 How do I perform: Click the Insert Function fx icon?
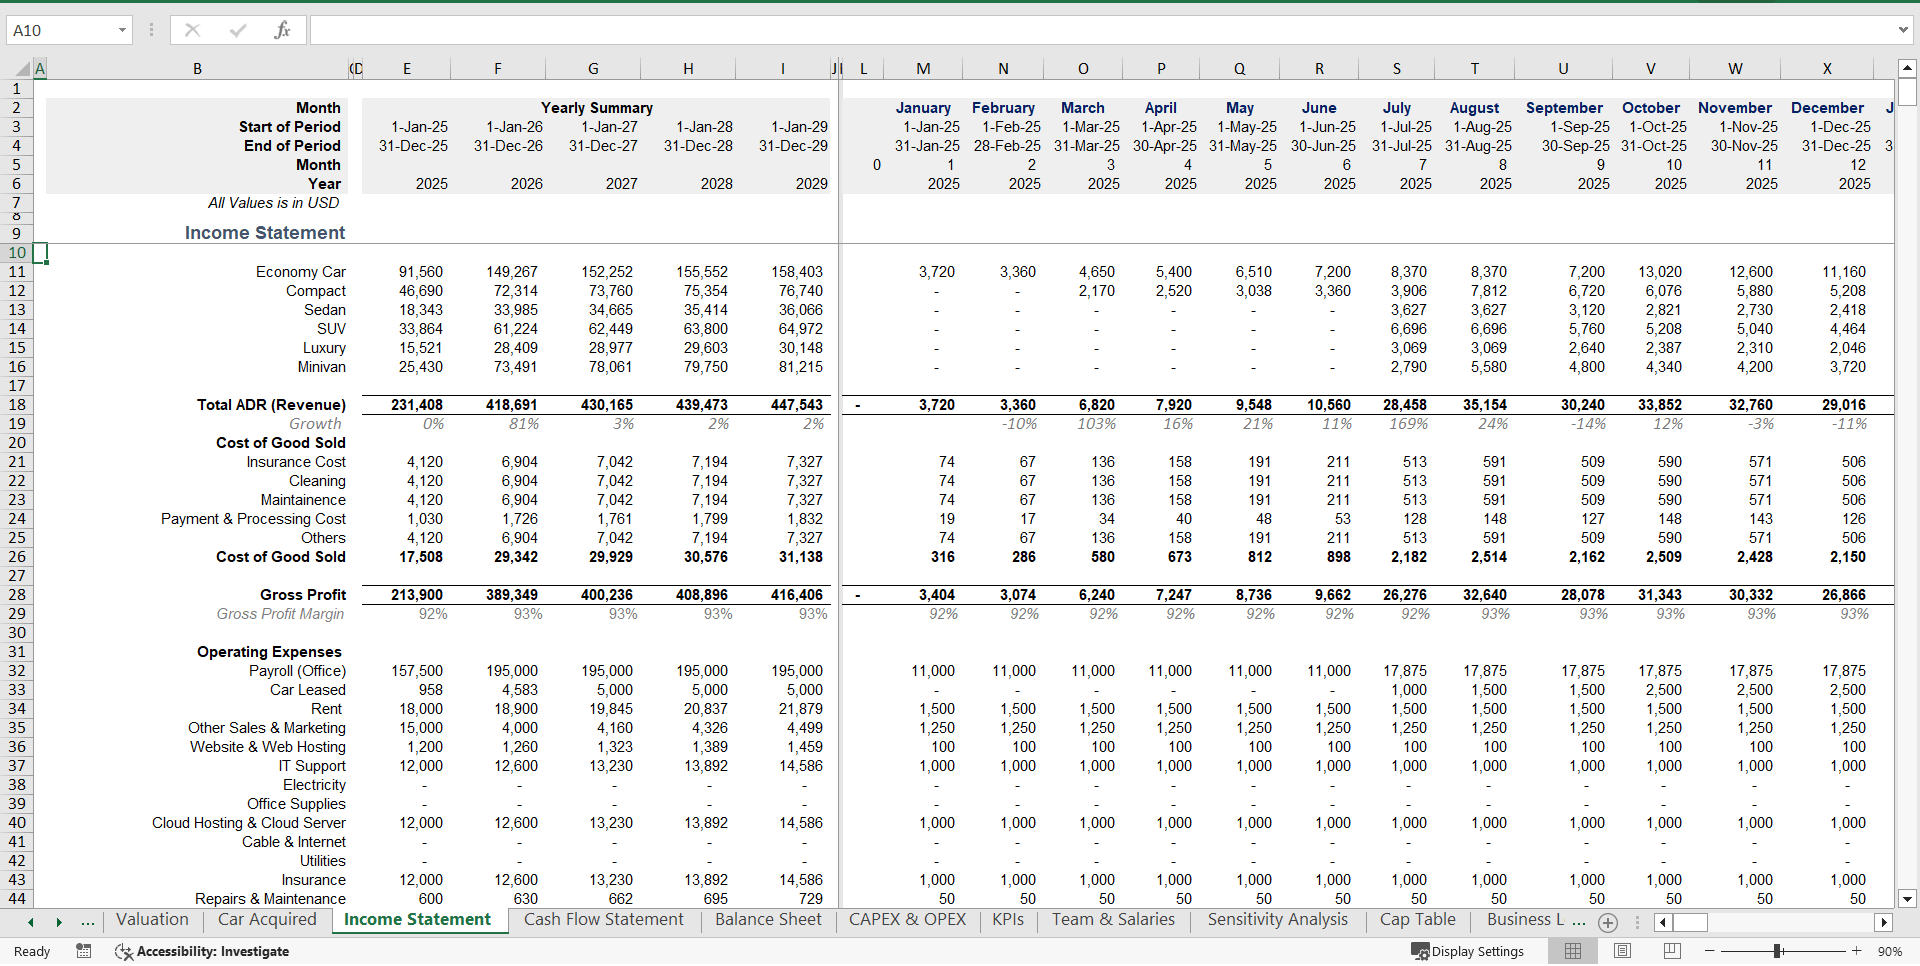[282, 30]
